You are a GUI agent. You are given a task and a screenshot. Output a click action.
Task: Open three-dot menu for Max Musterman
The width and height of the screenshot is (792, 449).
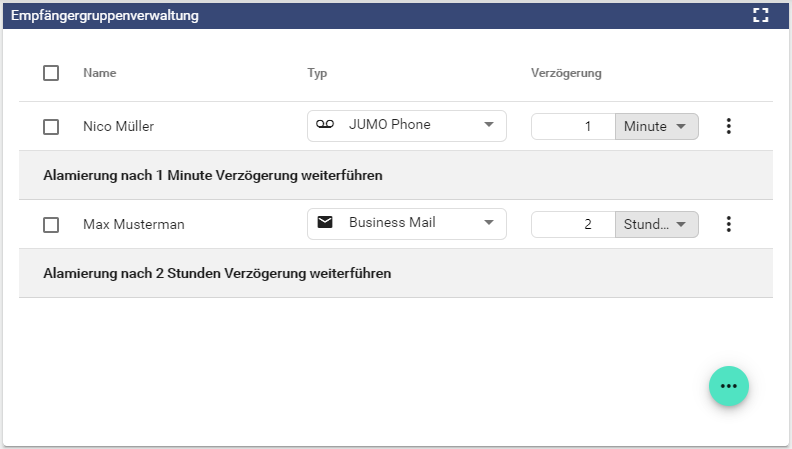[x=729, y=224]
